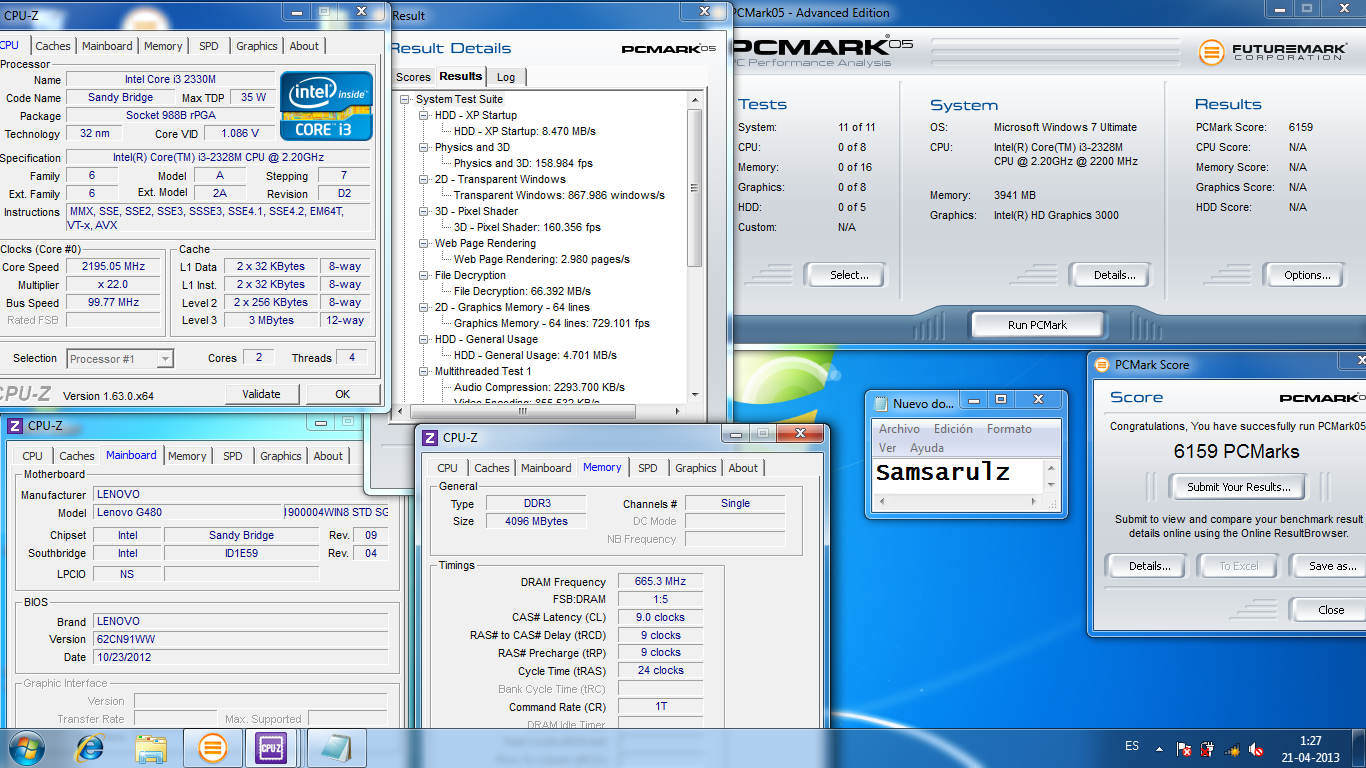Viewport: 1366px width, 768px height.
Task: Click the Run PCMark button
Action: pos(1037,325)
